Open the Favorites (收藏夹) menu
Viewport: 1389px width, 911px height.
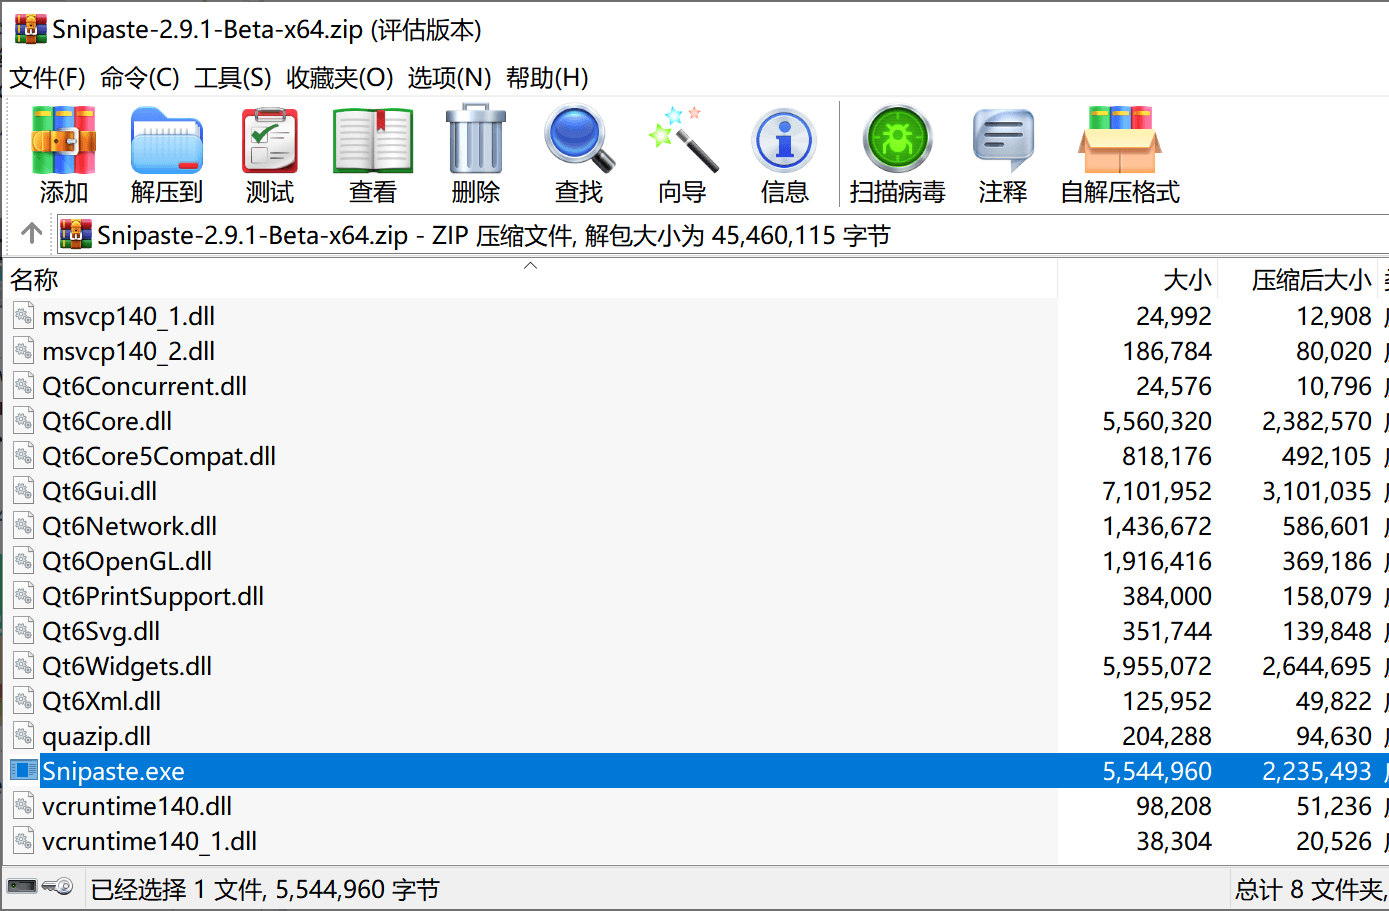[339, 78]
